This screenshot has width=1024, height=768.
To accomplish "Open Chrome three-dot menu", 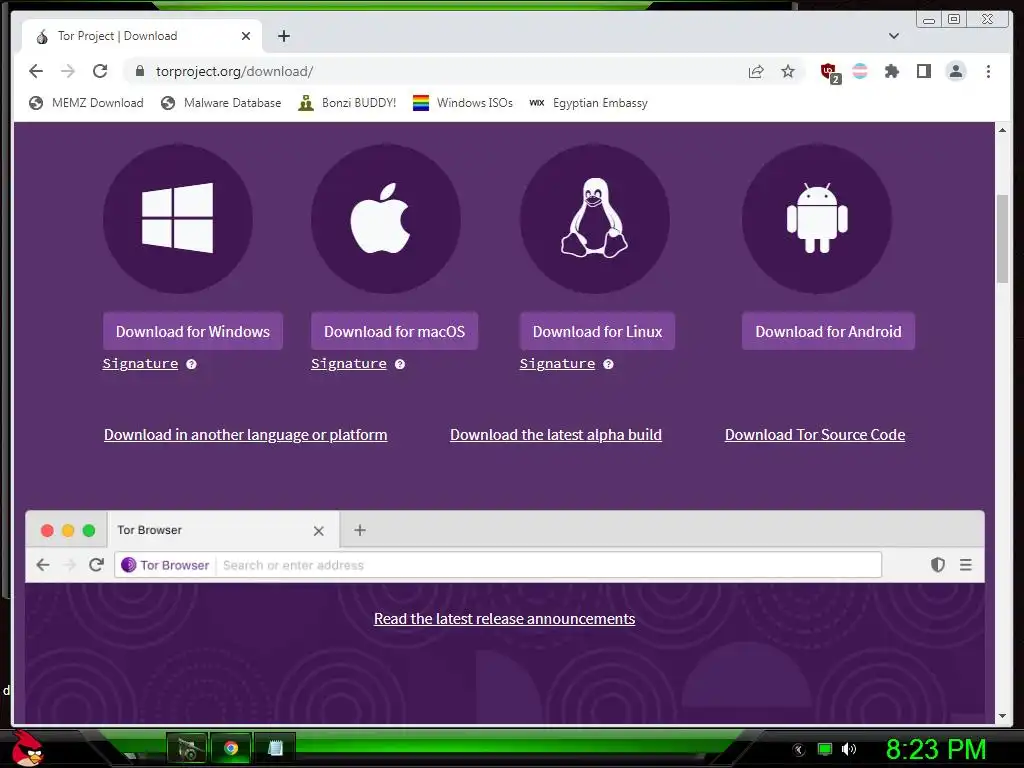I will coord(988,71).
